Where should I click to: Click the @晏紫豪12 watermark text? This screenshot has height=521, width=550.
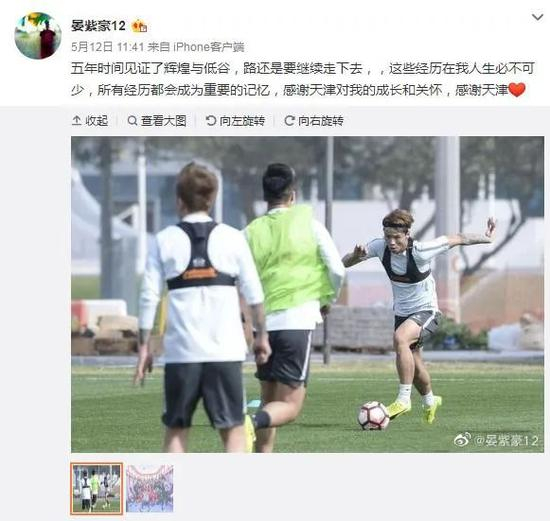click(506, 440)
